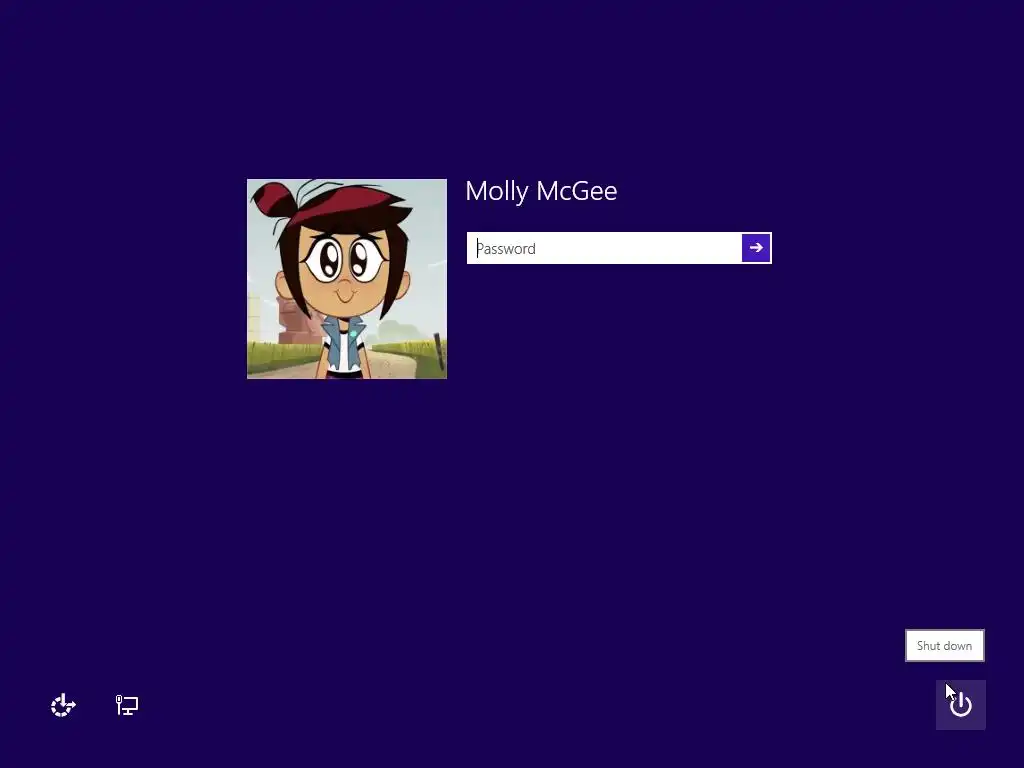The width and height of the screenshot is (1024, 768).
Task: Click Molly McGee's profile picture
Action: click(x=347, y=279)
